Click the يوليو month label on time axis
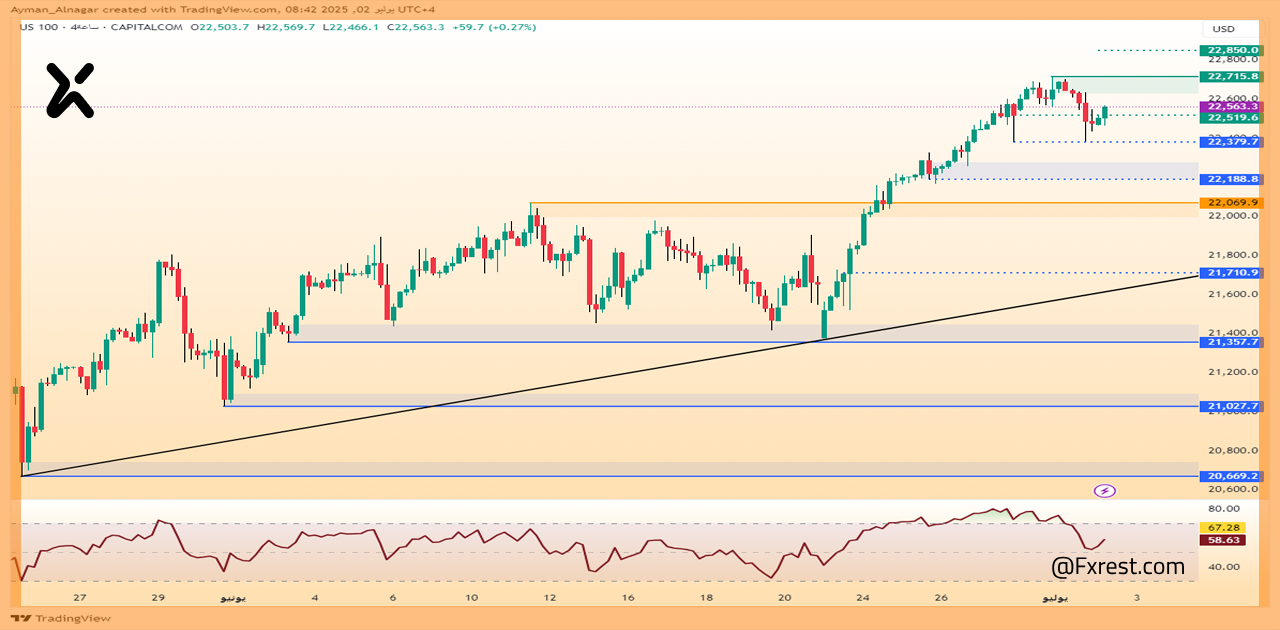 (1055, 597)
